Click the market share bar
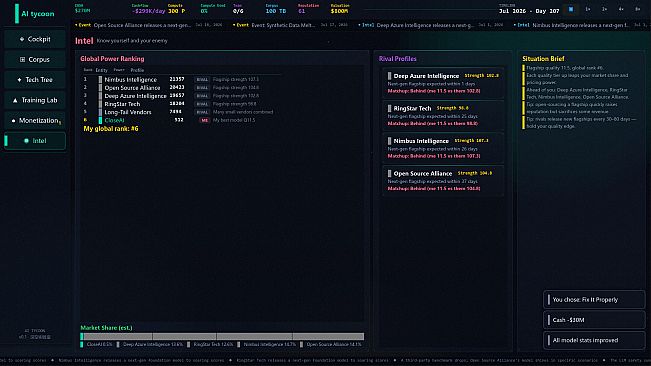 click(222, 336)
